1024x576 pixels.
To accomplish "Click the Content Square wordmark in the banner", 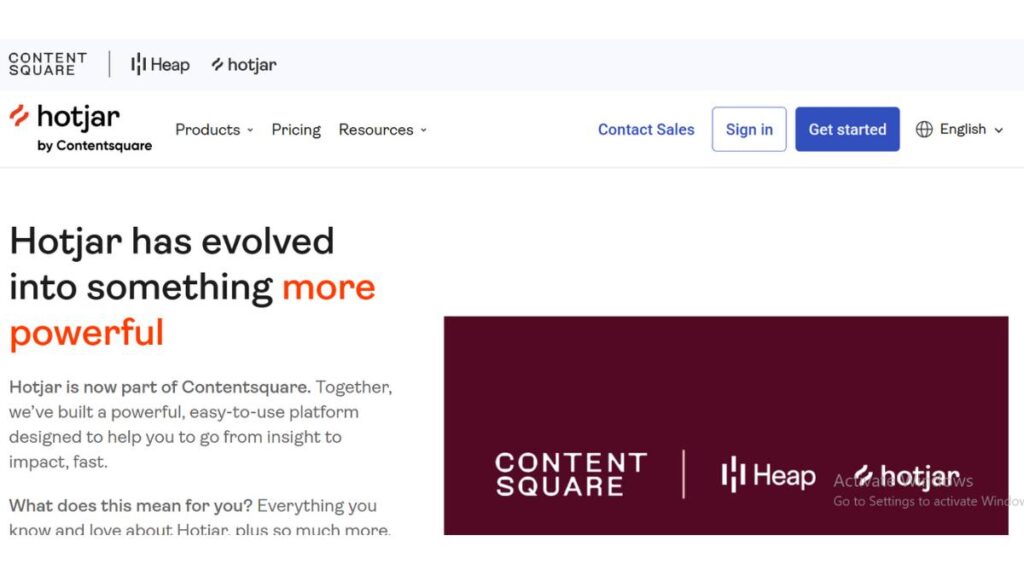I will pos(570,473).
